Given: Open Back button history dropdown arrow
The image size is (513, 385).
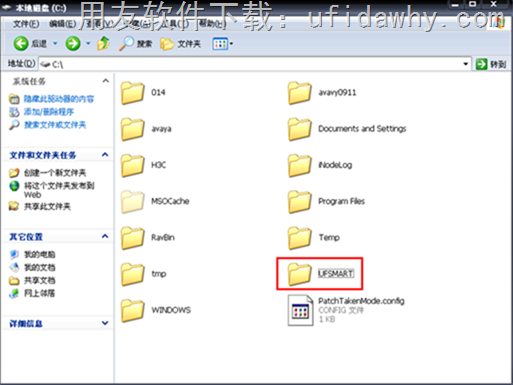Looking at the screenshot, I should point(55,44).
